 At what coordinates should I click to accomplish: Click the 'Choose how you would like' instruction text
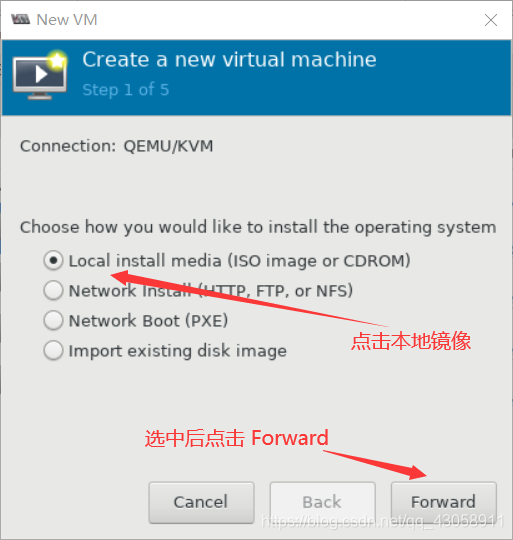(258, 228)
